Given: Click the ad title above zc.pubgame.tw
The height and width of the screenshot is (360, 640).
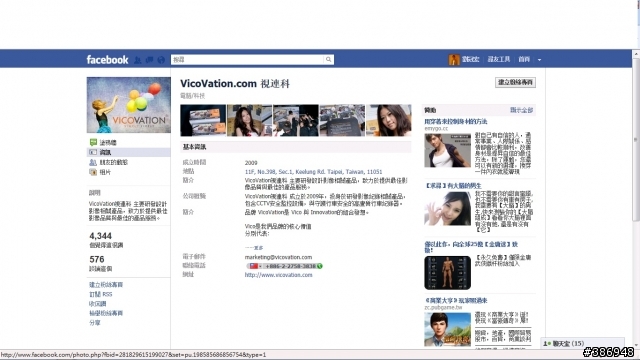Looking at the screenshot, I should pos(456,300).
